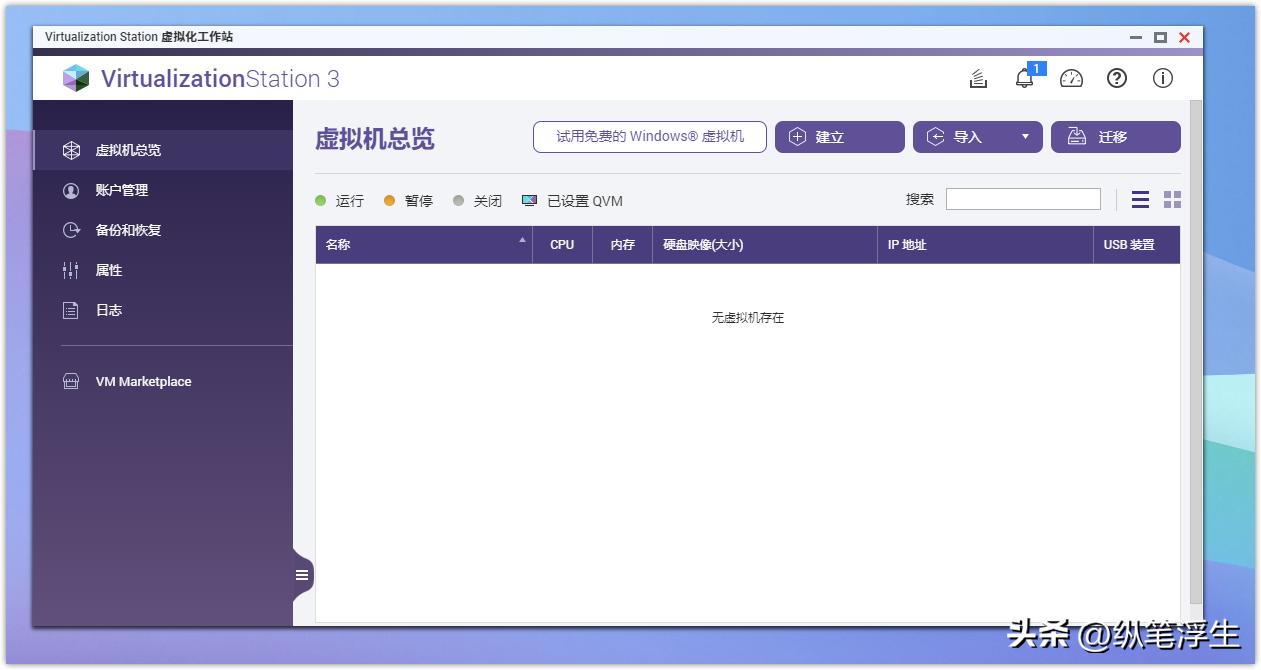This screenshot has height=670, width=1261.
Task: Open the notifications bell with badge 1
Action: (1024, 77)
